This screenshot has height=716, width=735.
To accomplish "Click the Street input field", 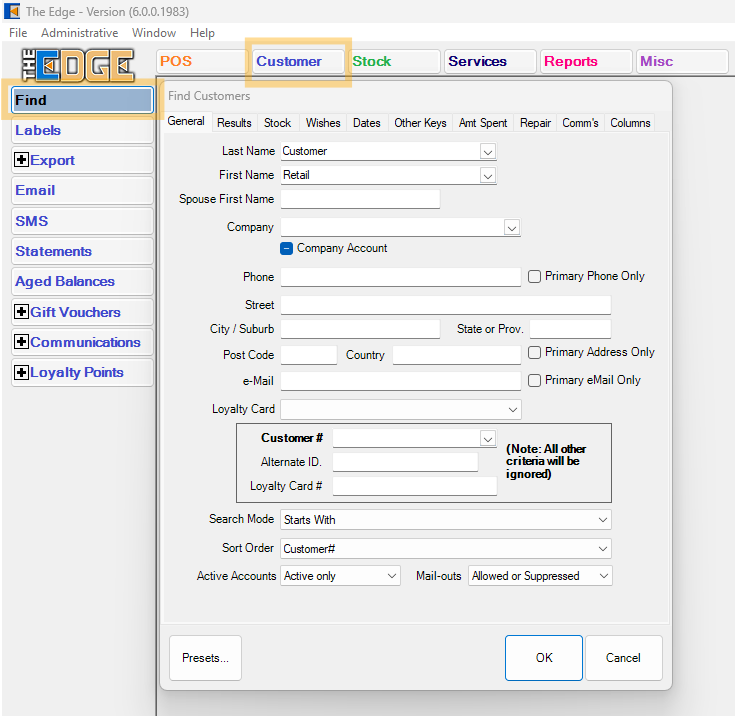I will 446,305.
